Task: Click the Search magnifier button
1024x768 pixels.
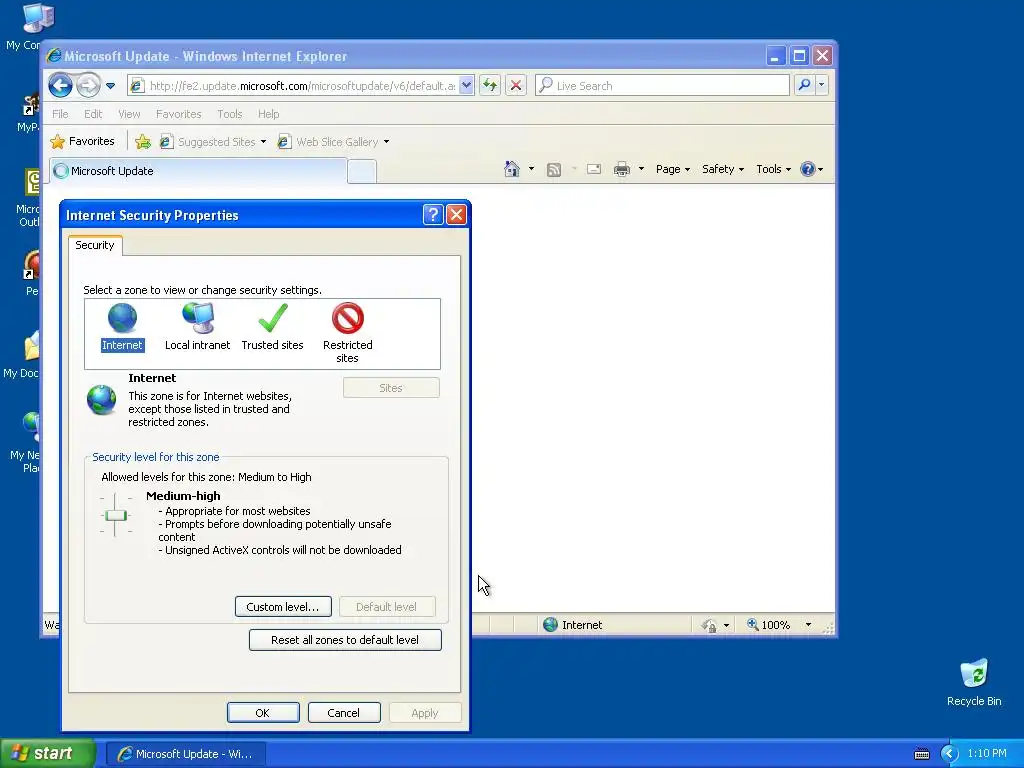Action: tap(805, 86)
